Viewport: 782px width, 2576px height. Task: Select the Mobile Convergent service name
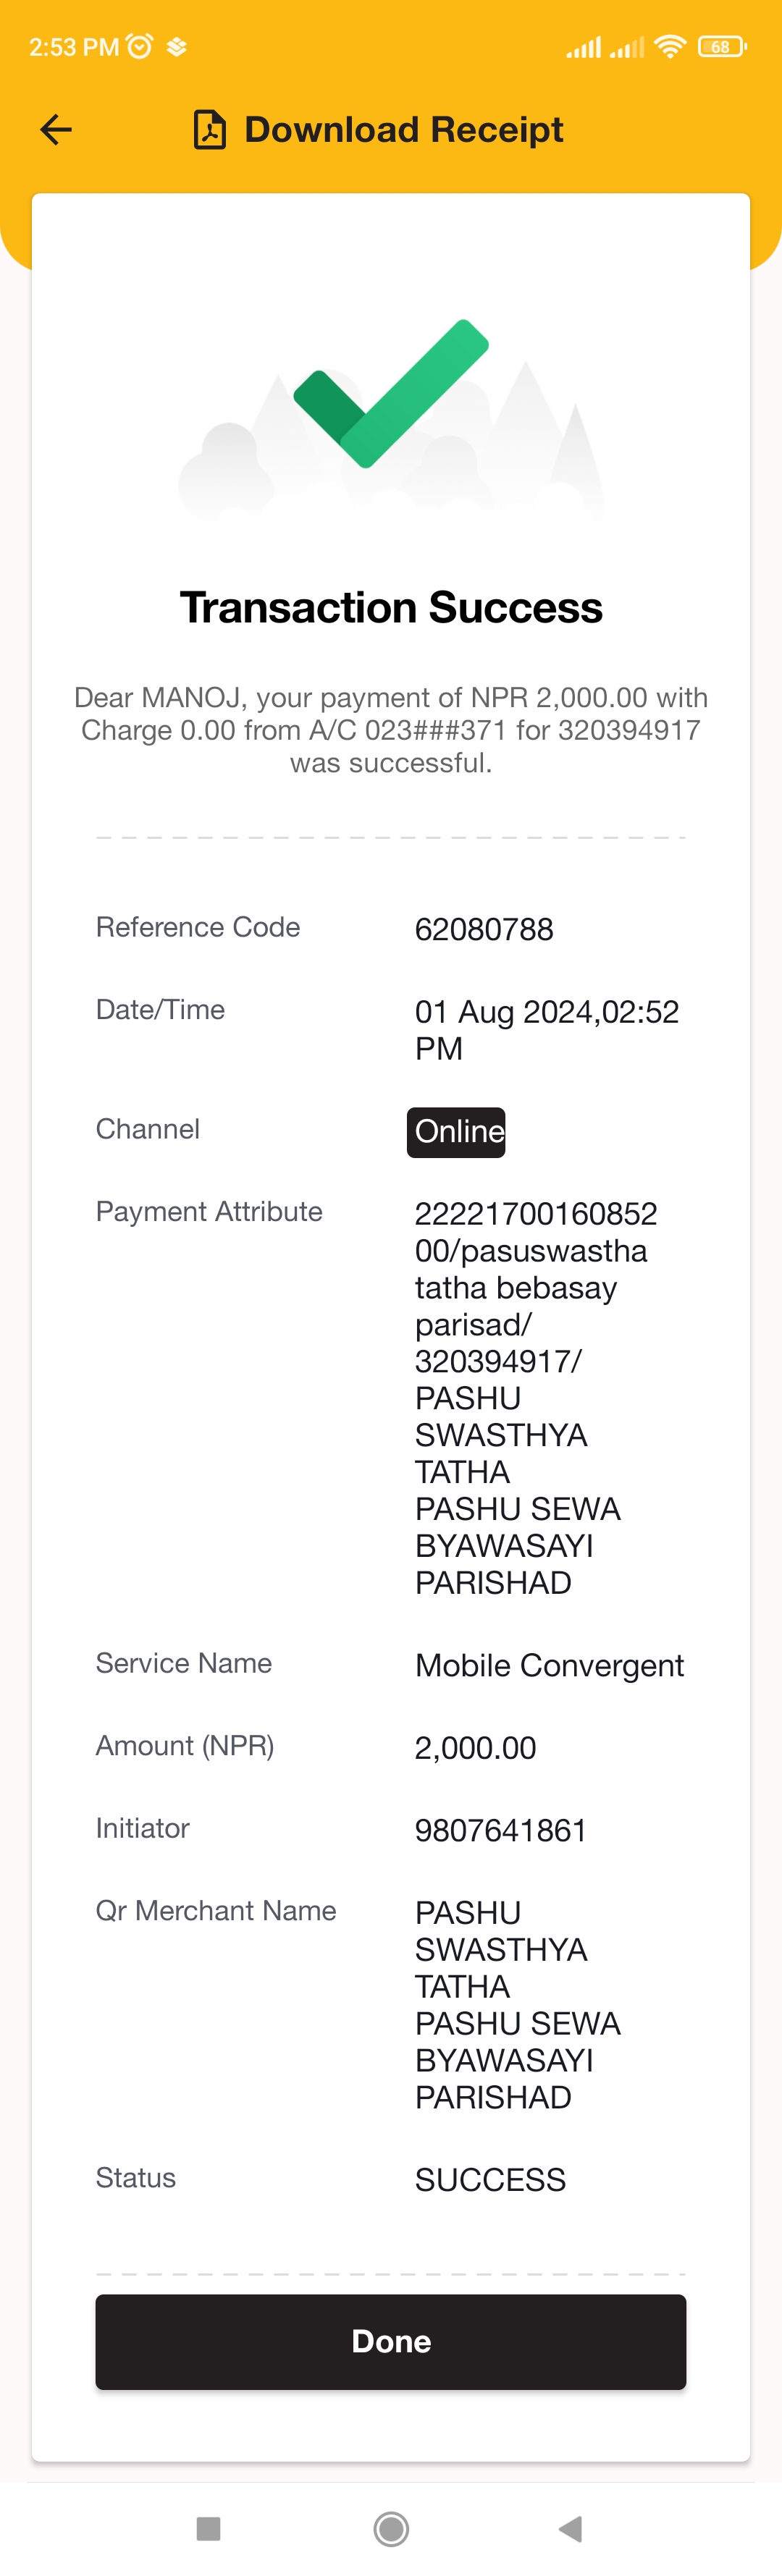[x=549, y=1665]
